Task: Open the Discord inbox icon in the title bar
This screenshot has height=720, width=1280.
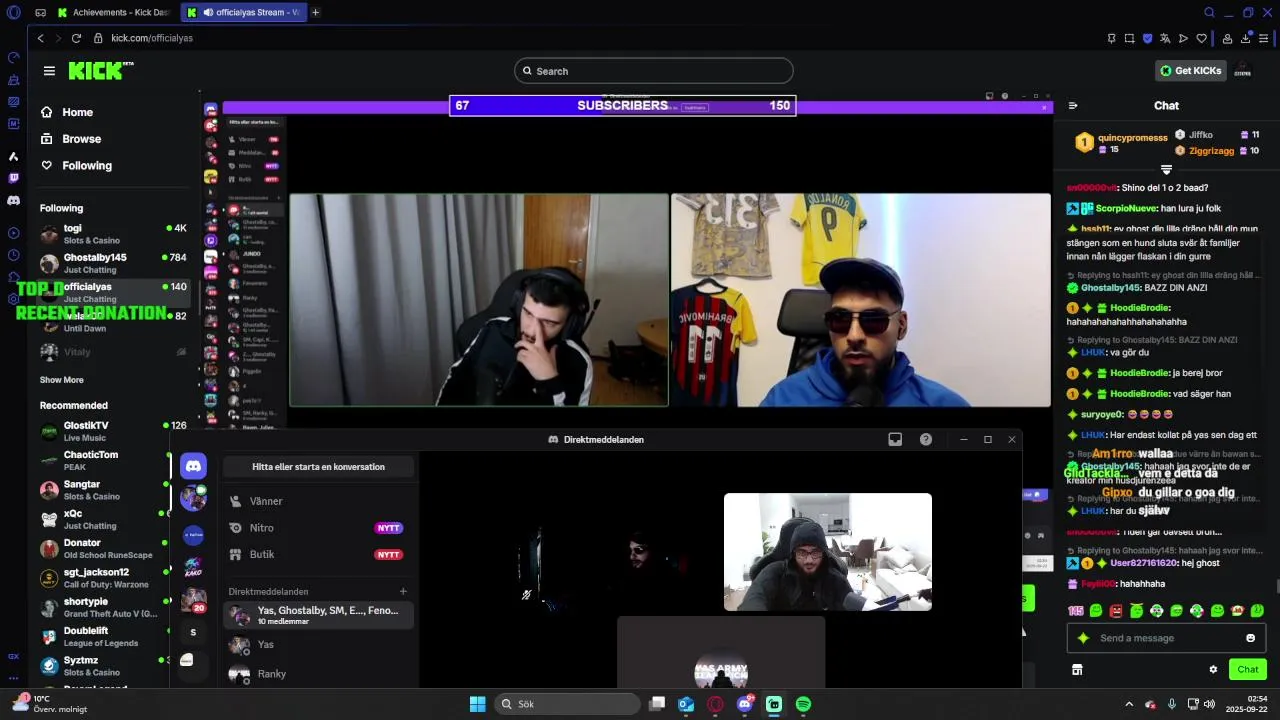Action: coord(895,439)
